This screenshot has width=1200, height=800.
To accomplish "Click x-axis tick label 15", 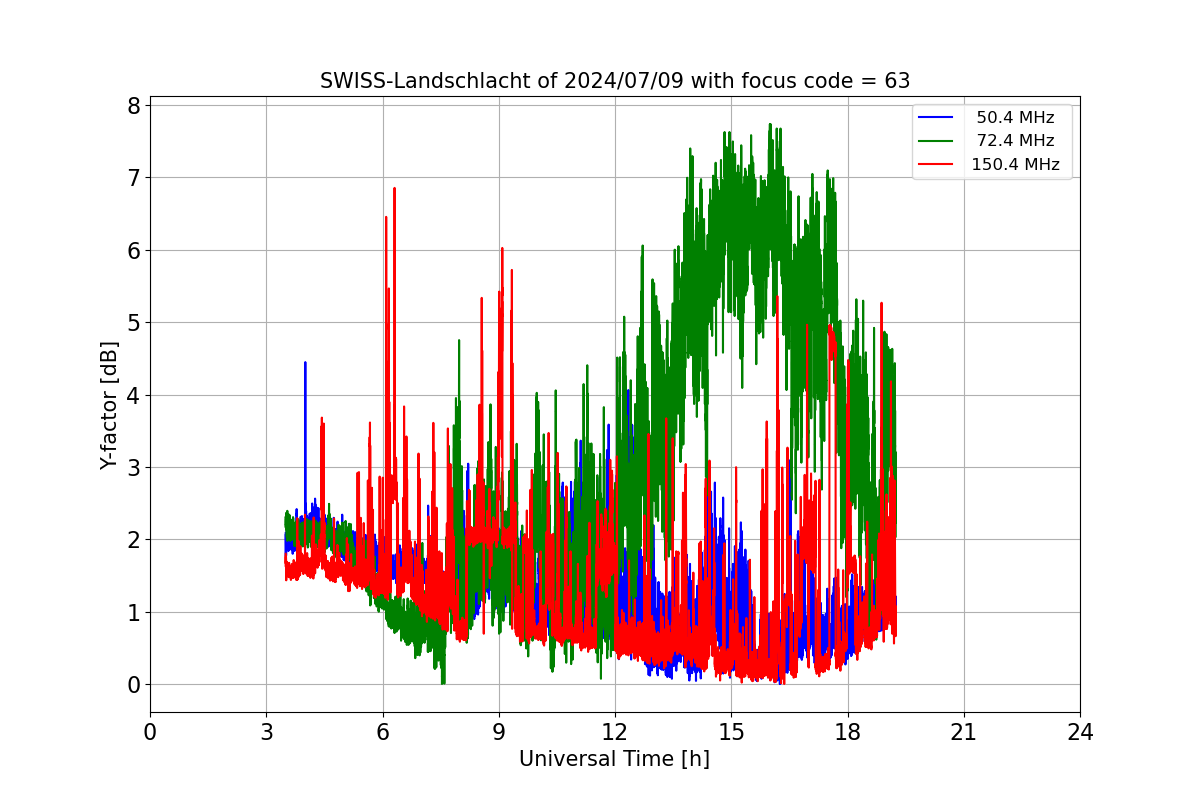I will tap(731, 733).
